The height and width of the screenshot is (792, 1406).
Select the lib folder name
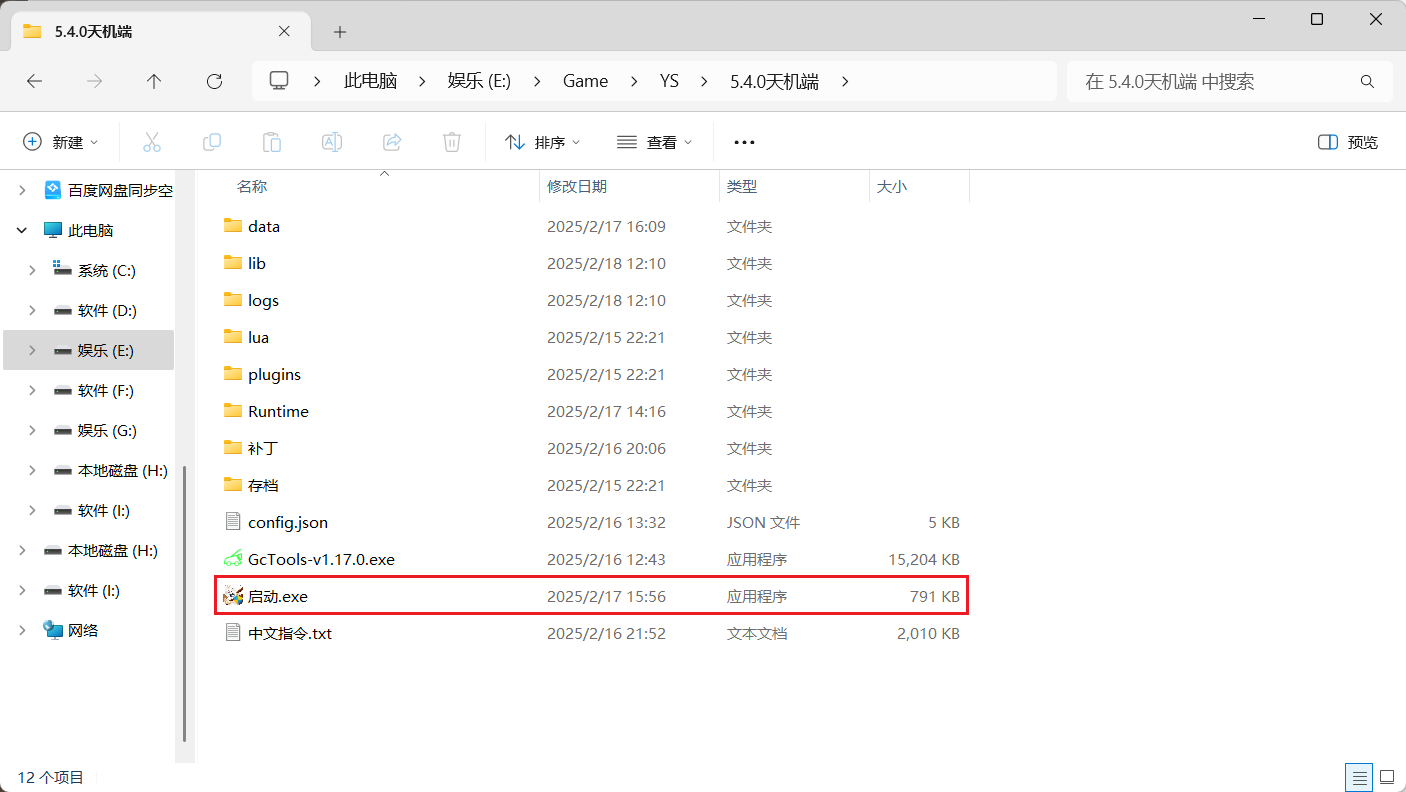pyautogui.click(x=257, y=263)
